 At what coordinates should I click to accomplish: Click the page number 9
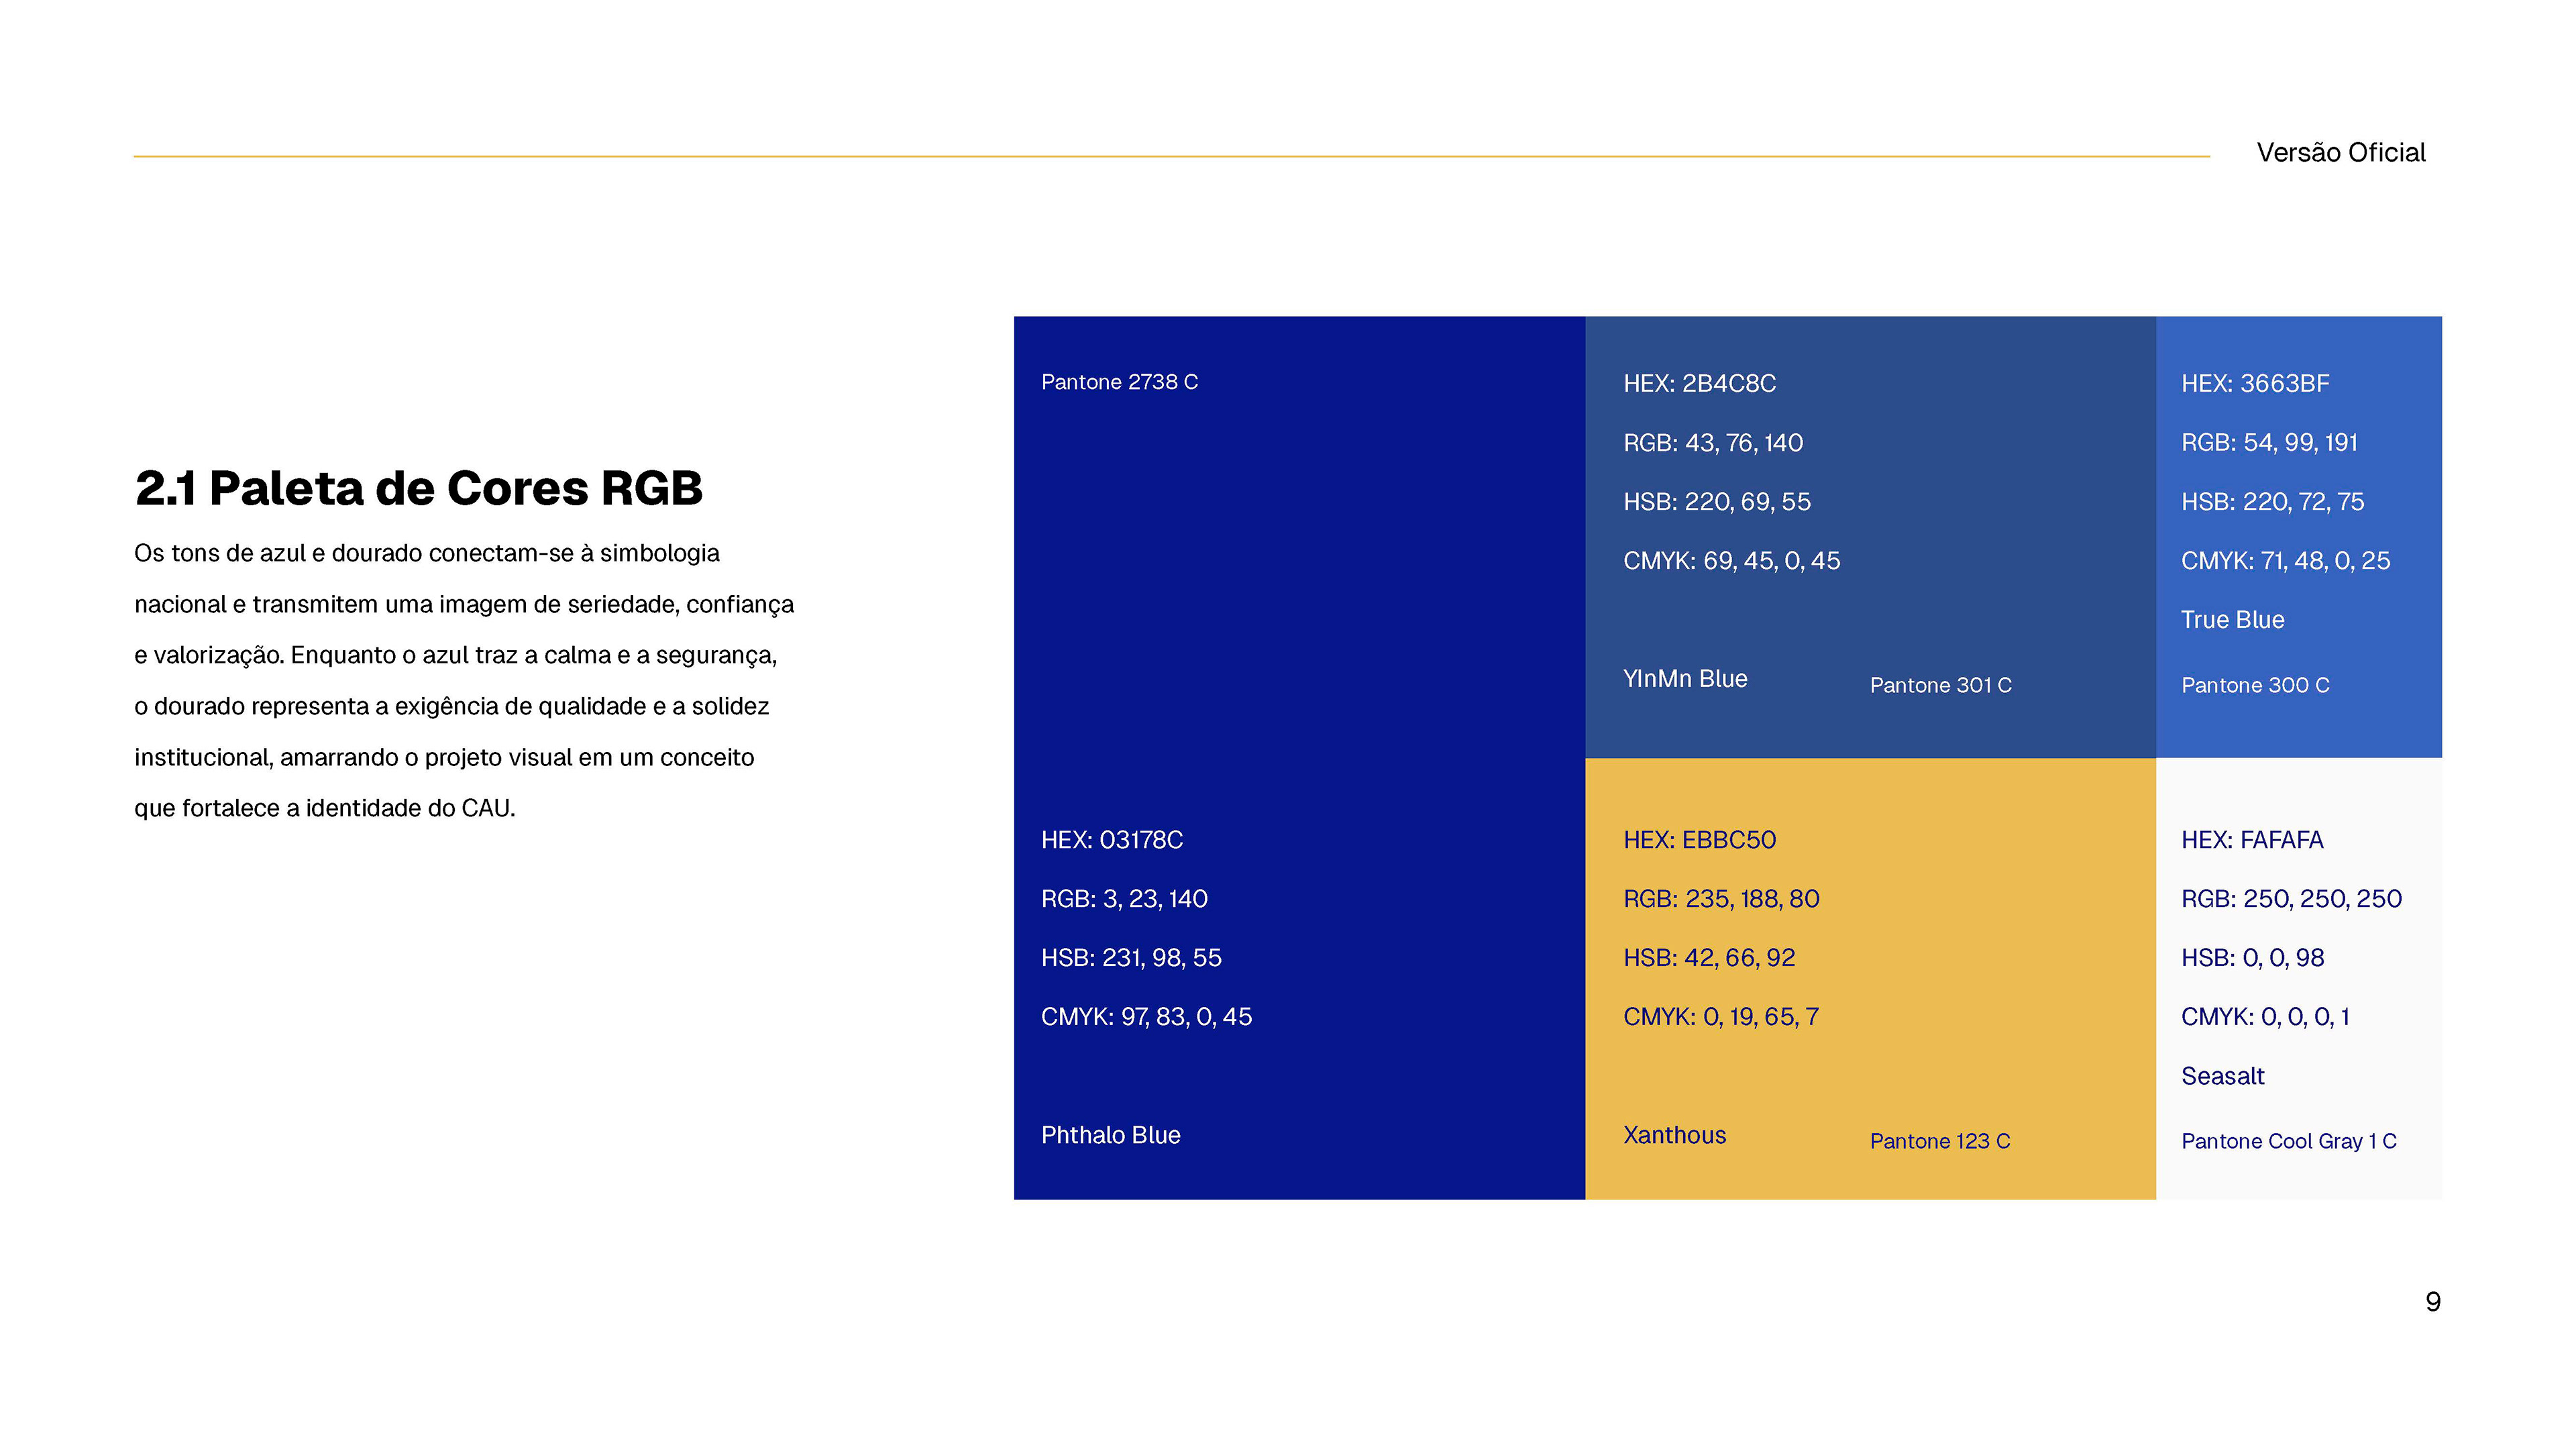click(2432, 1302)
